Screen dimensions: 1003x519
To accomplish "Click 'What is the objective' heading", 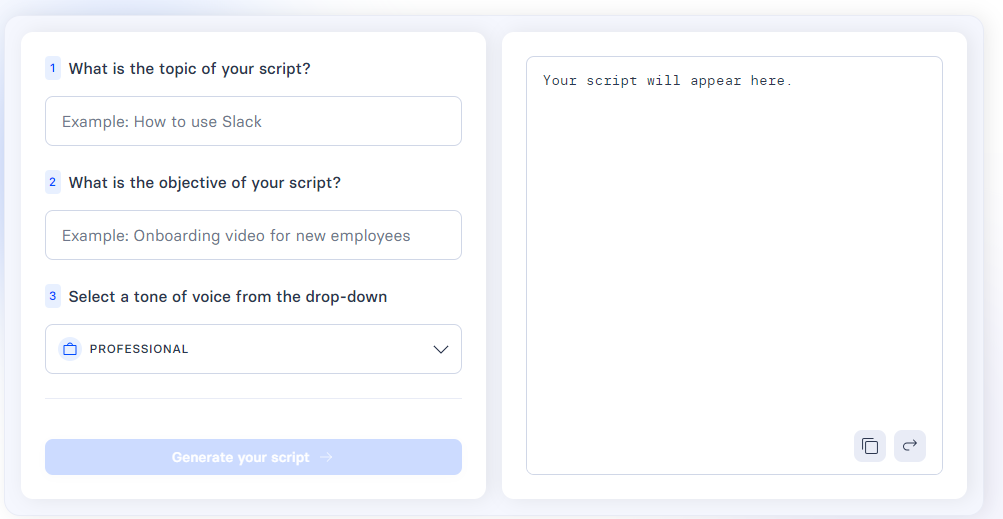I will [x=205, y=183].
